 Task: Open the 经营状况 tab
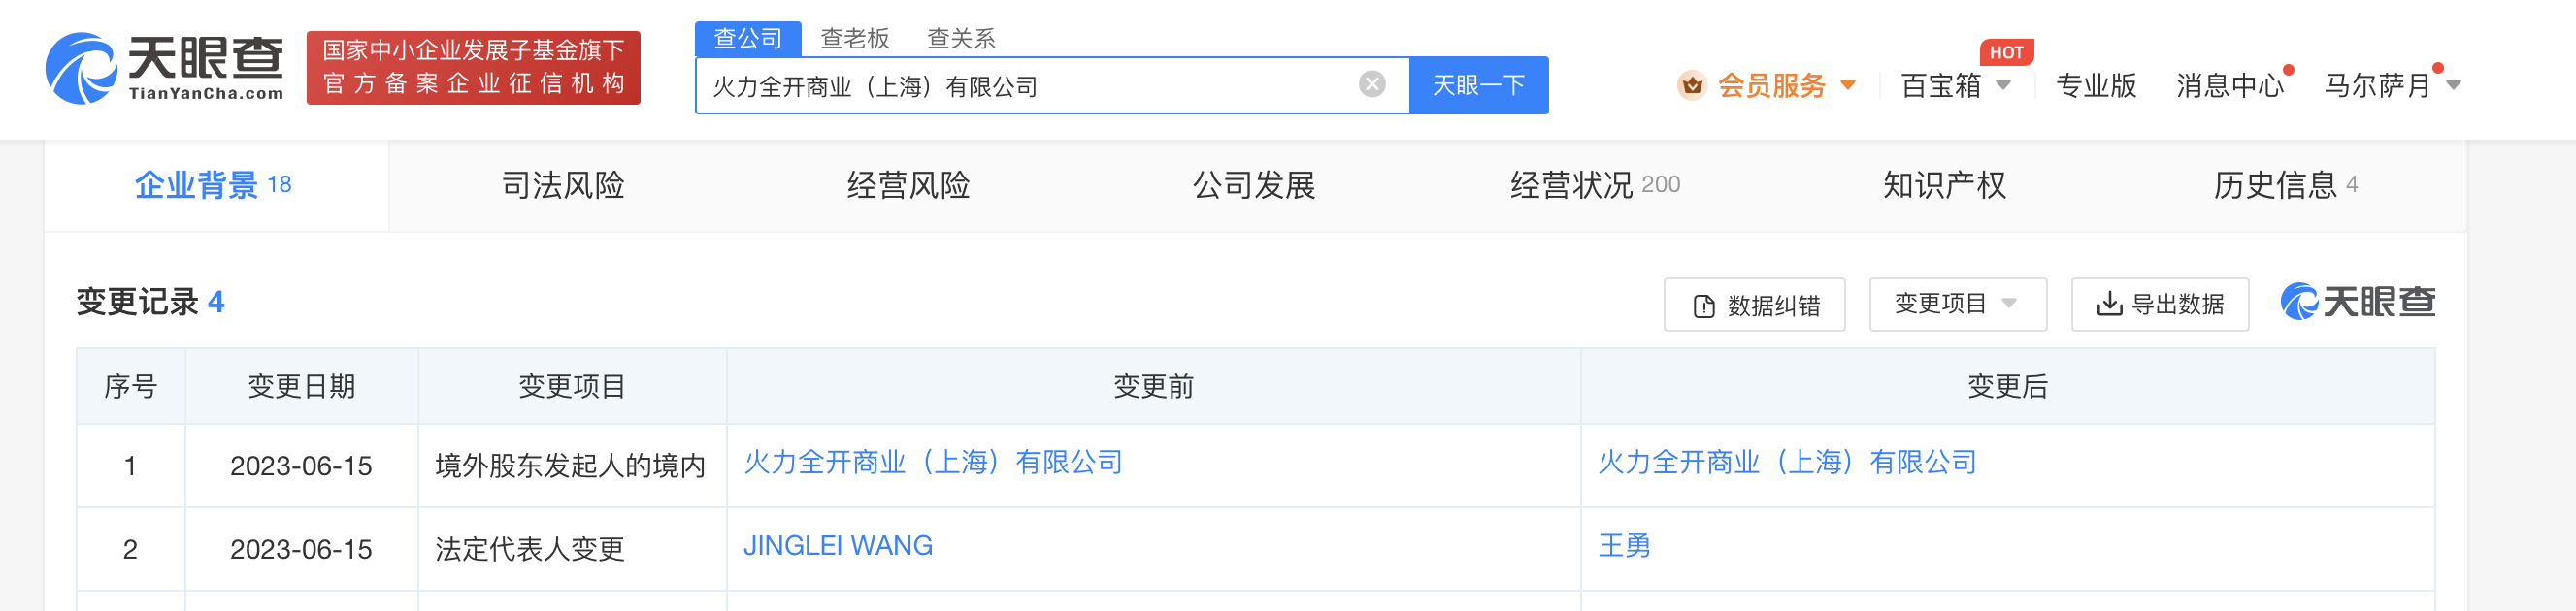(x=1594, y=185)
